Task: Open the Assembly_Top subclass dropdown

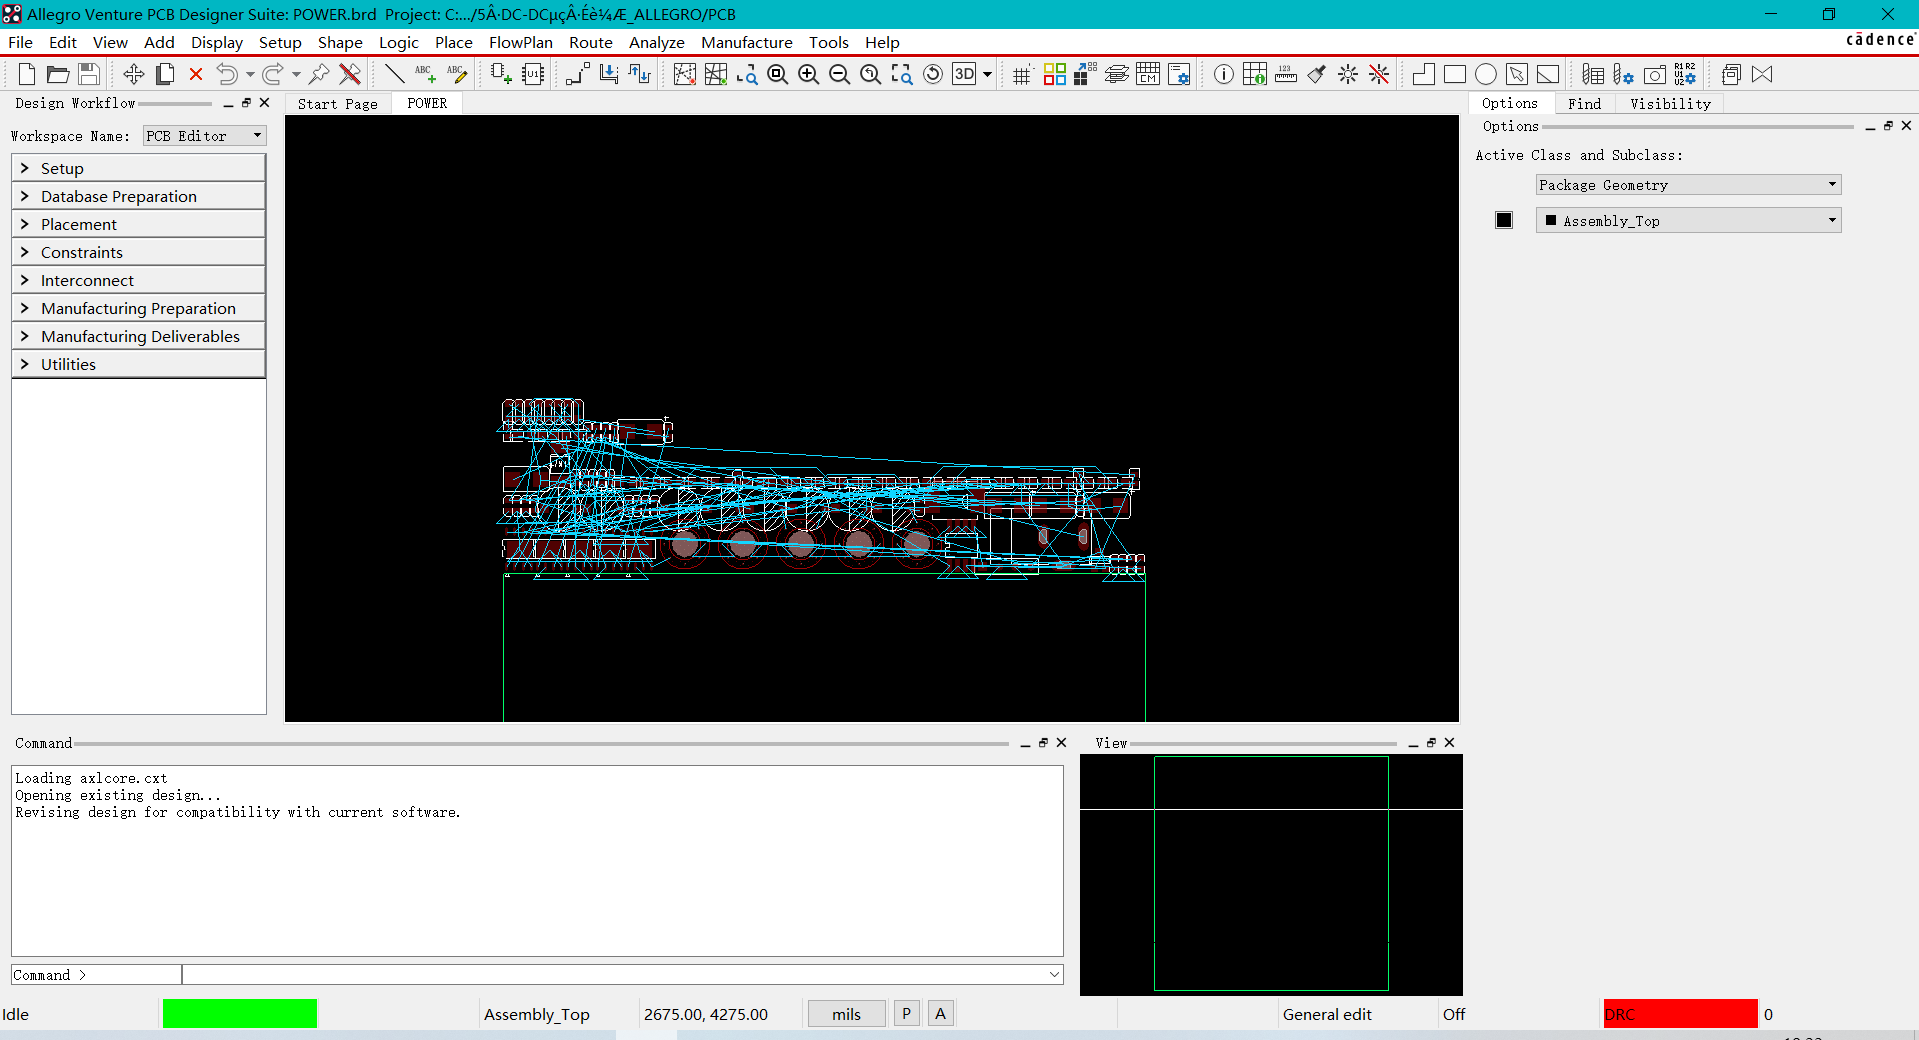Action: coord(1688,221)
